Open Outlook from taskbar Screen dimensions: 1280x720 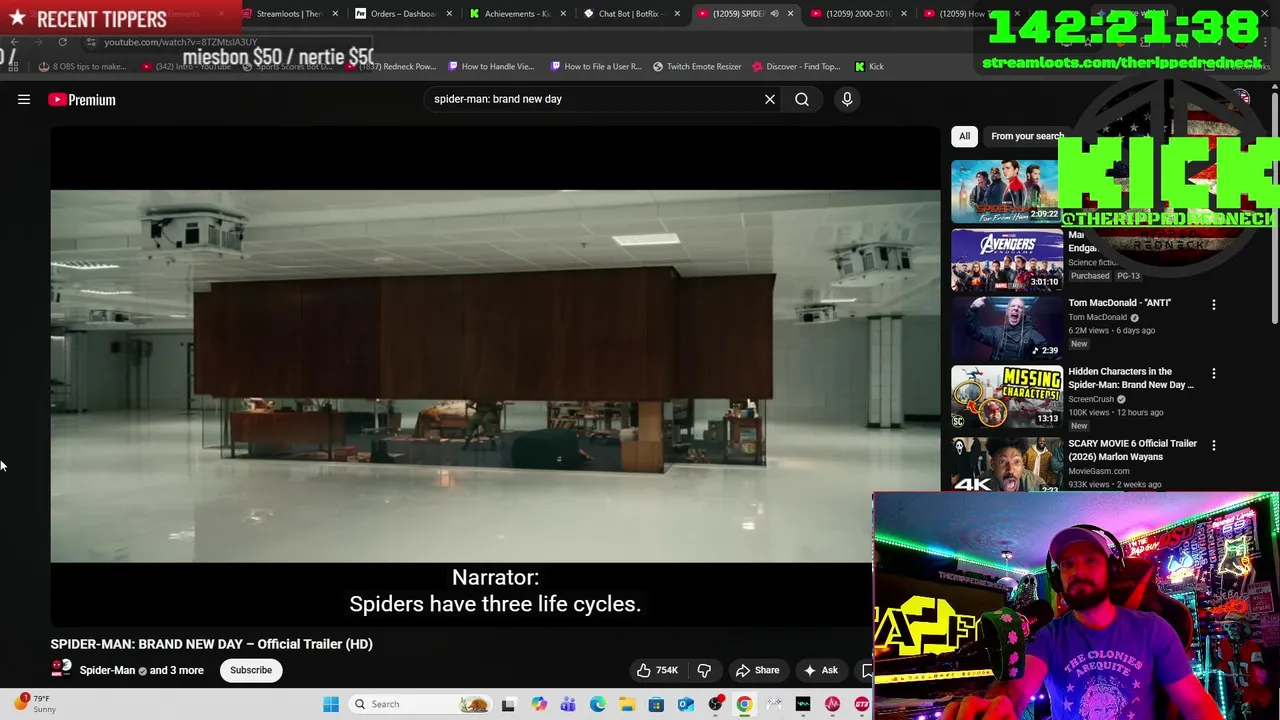pos(686,704)
